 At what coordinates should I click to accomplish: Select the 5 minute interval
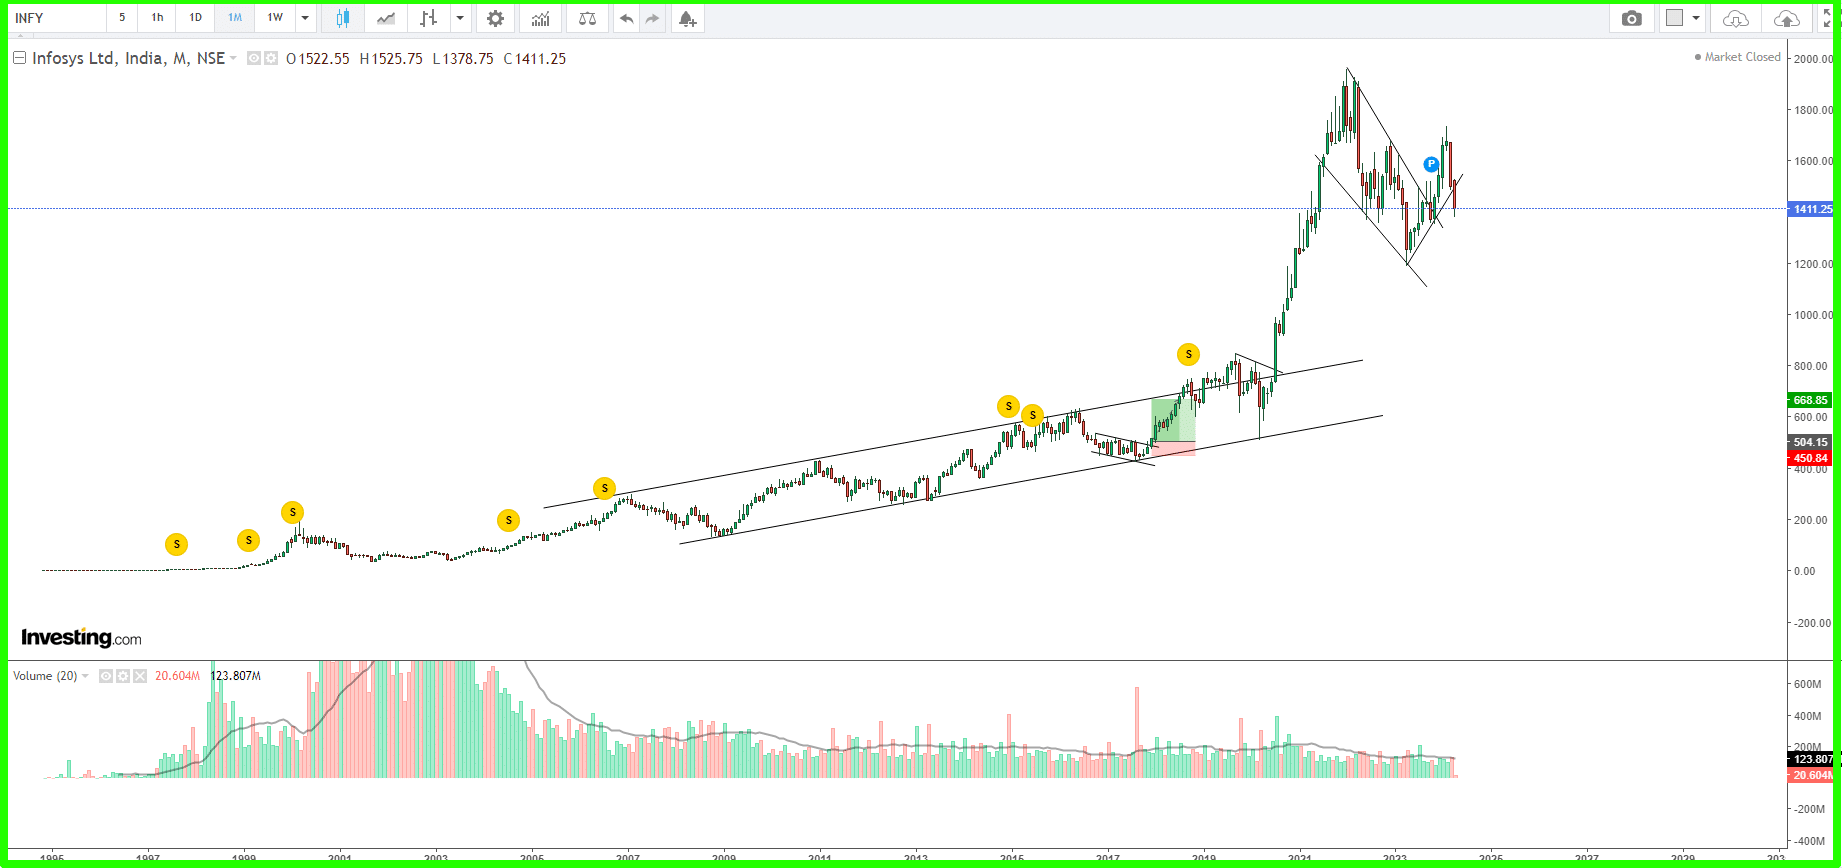pyautogui.click(x=122, y=18)
